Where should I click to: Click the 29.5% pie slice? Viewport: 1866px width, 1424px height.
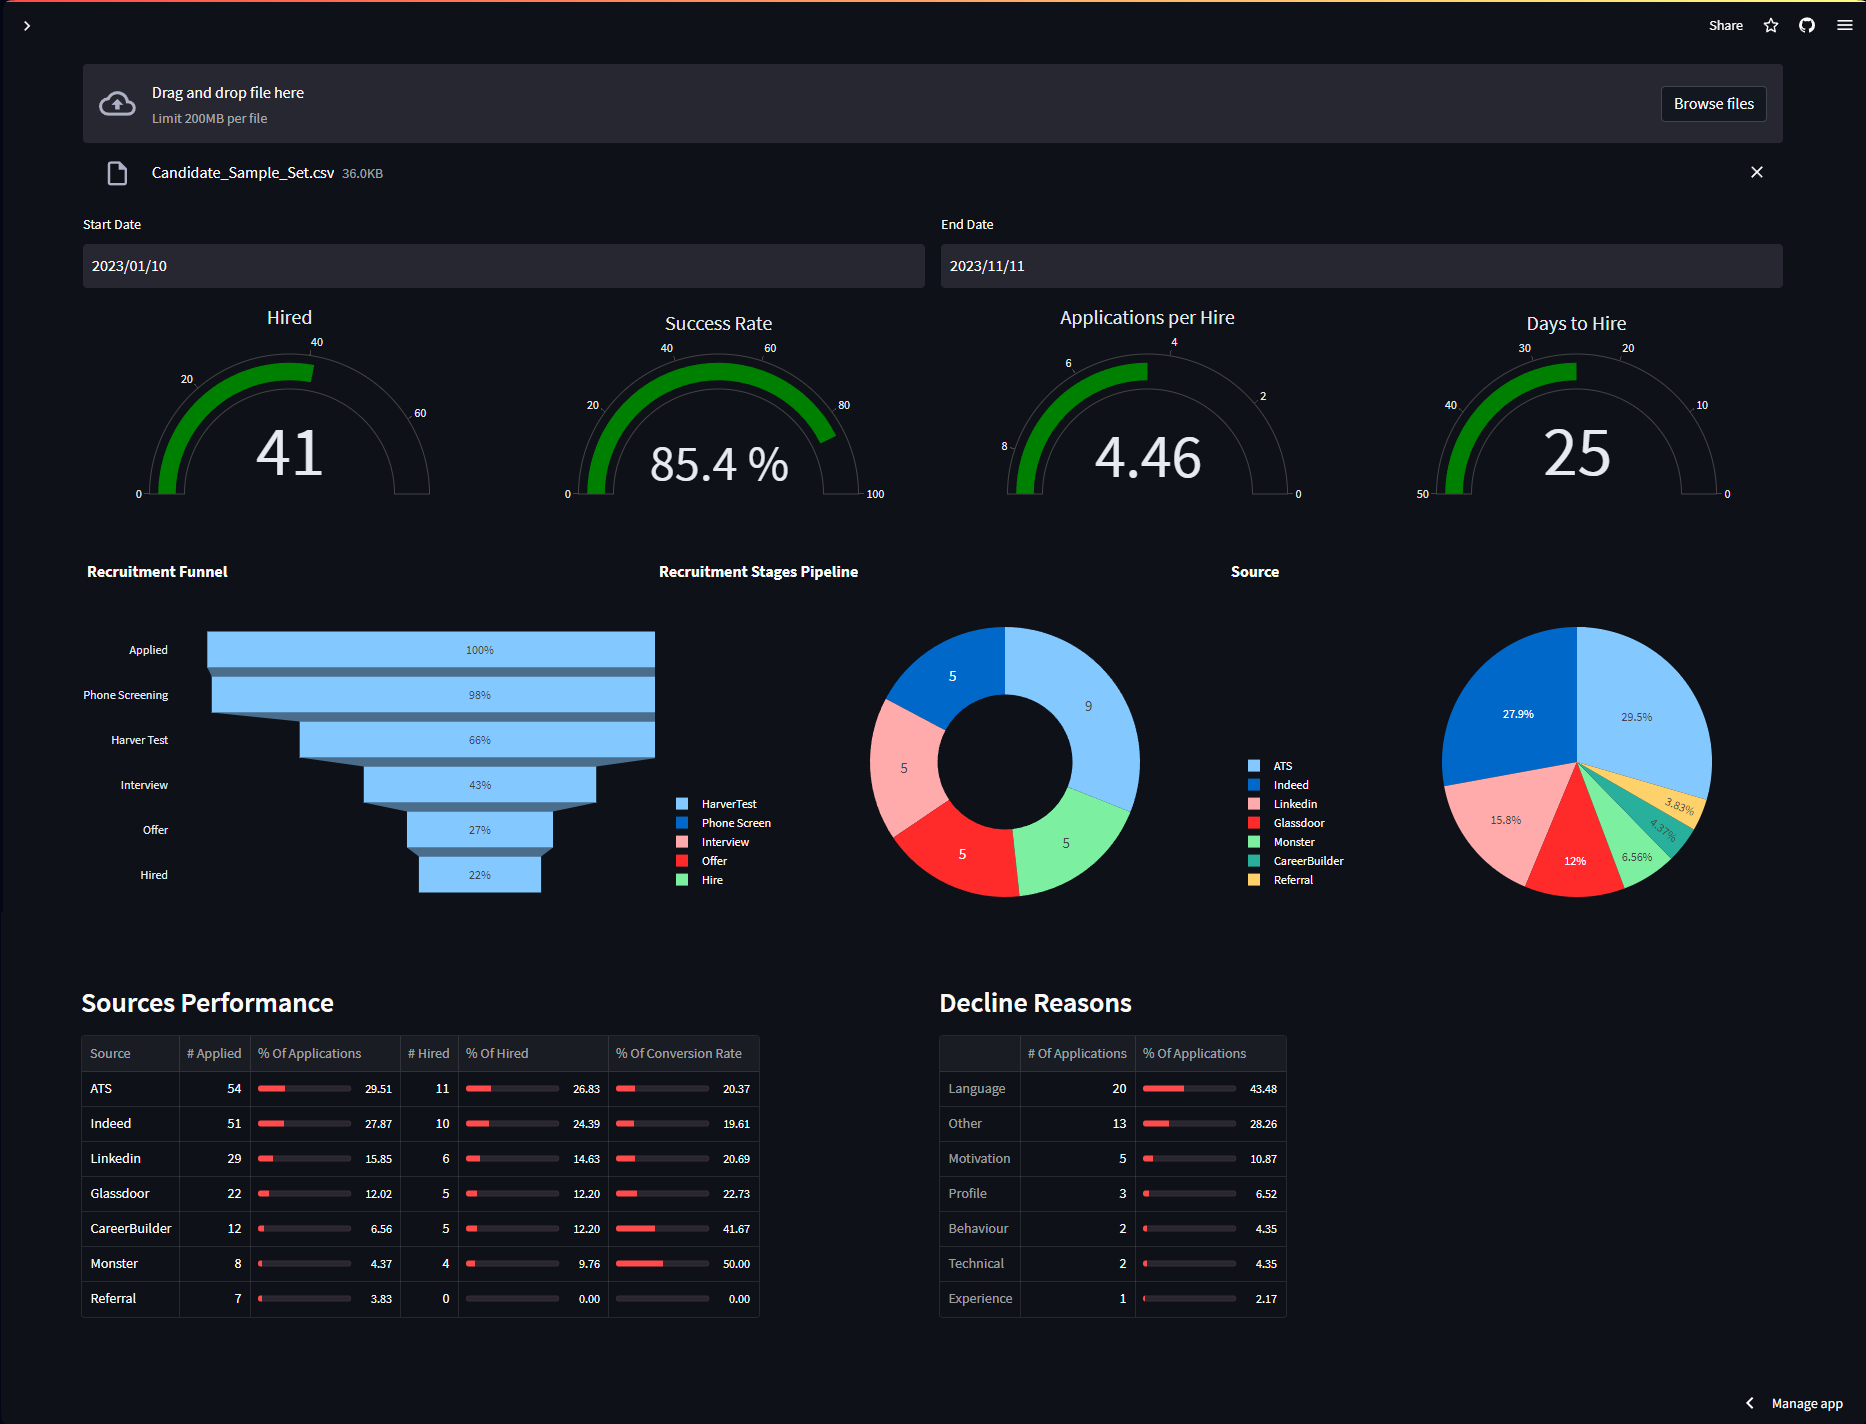coord(1637,717)
